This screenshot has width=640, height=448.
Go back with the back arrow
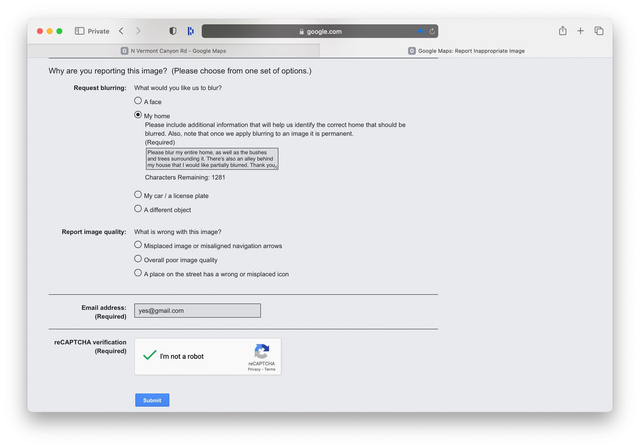[121, 31]
